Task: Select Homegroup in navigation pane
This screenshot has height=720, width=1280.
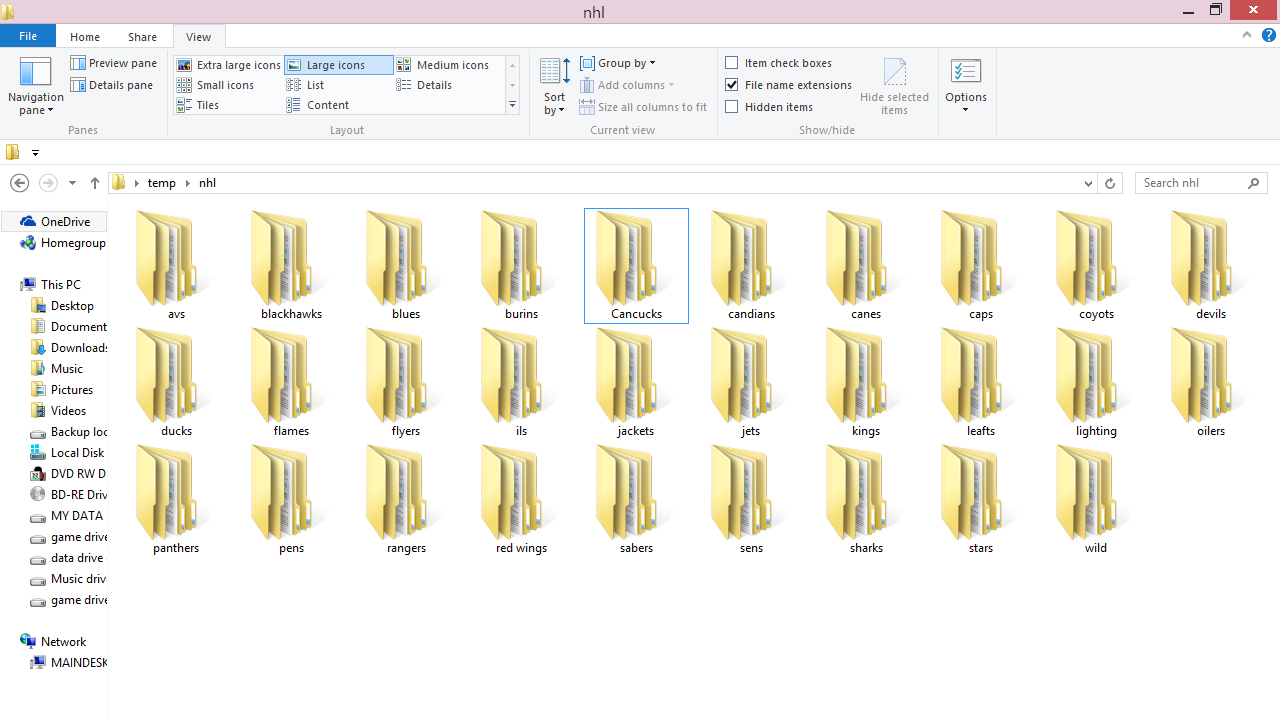Action: tap(63, 243)
